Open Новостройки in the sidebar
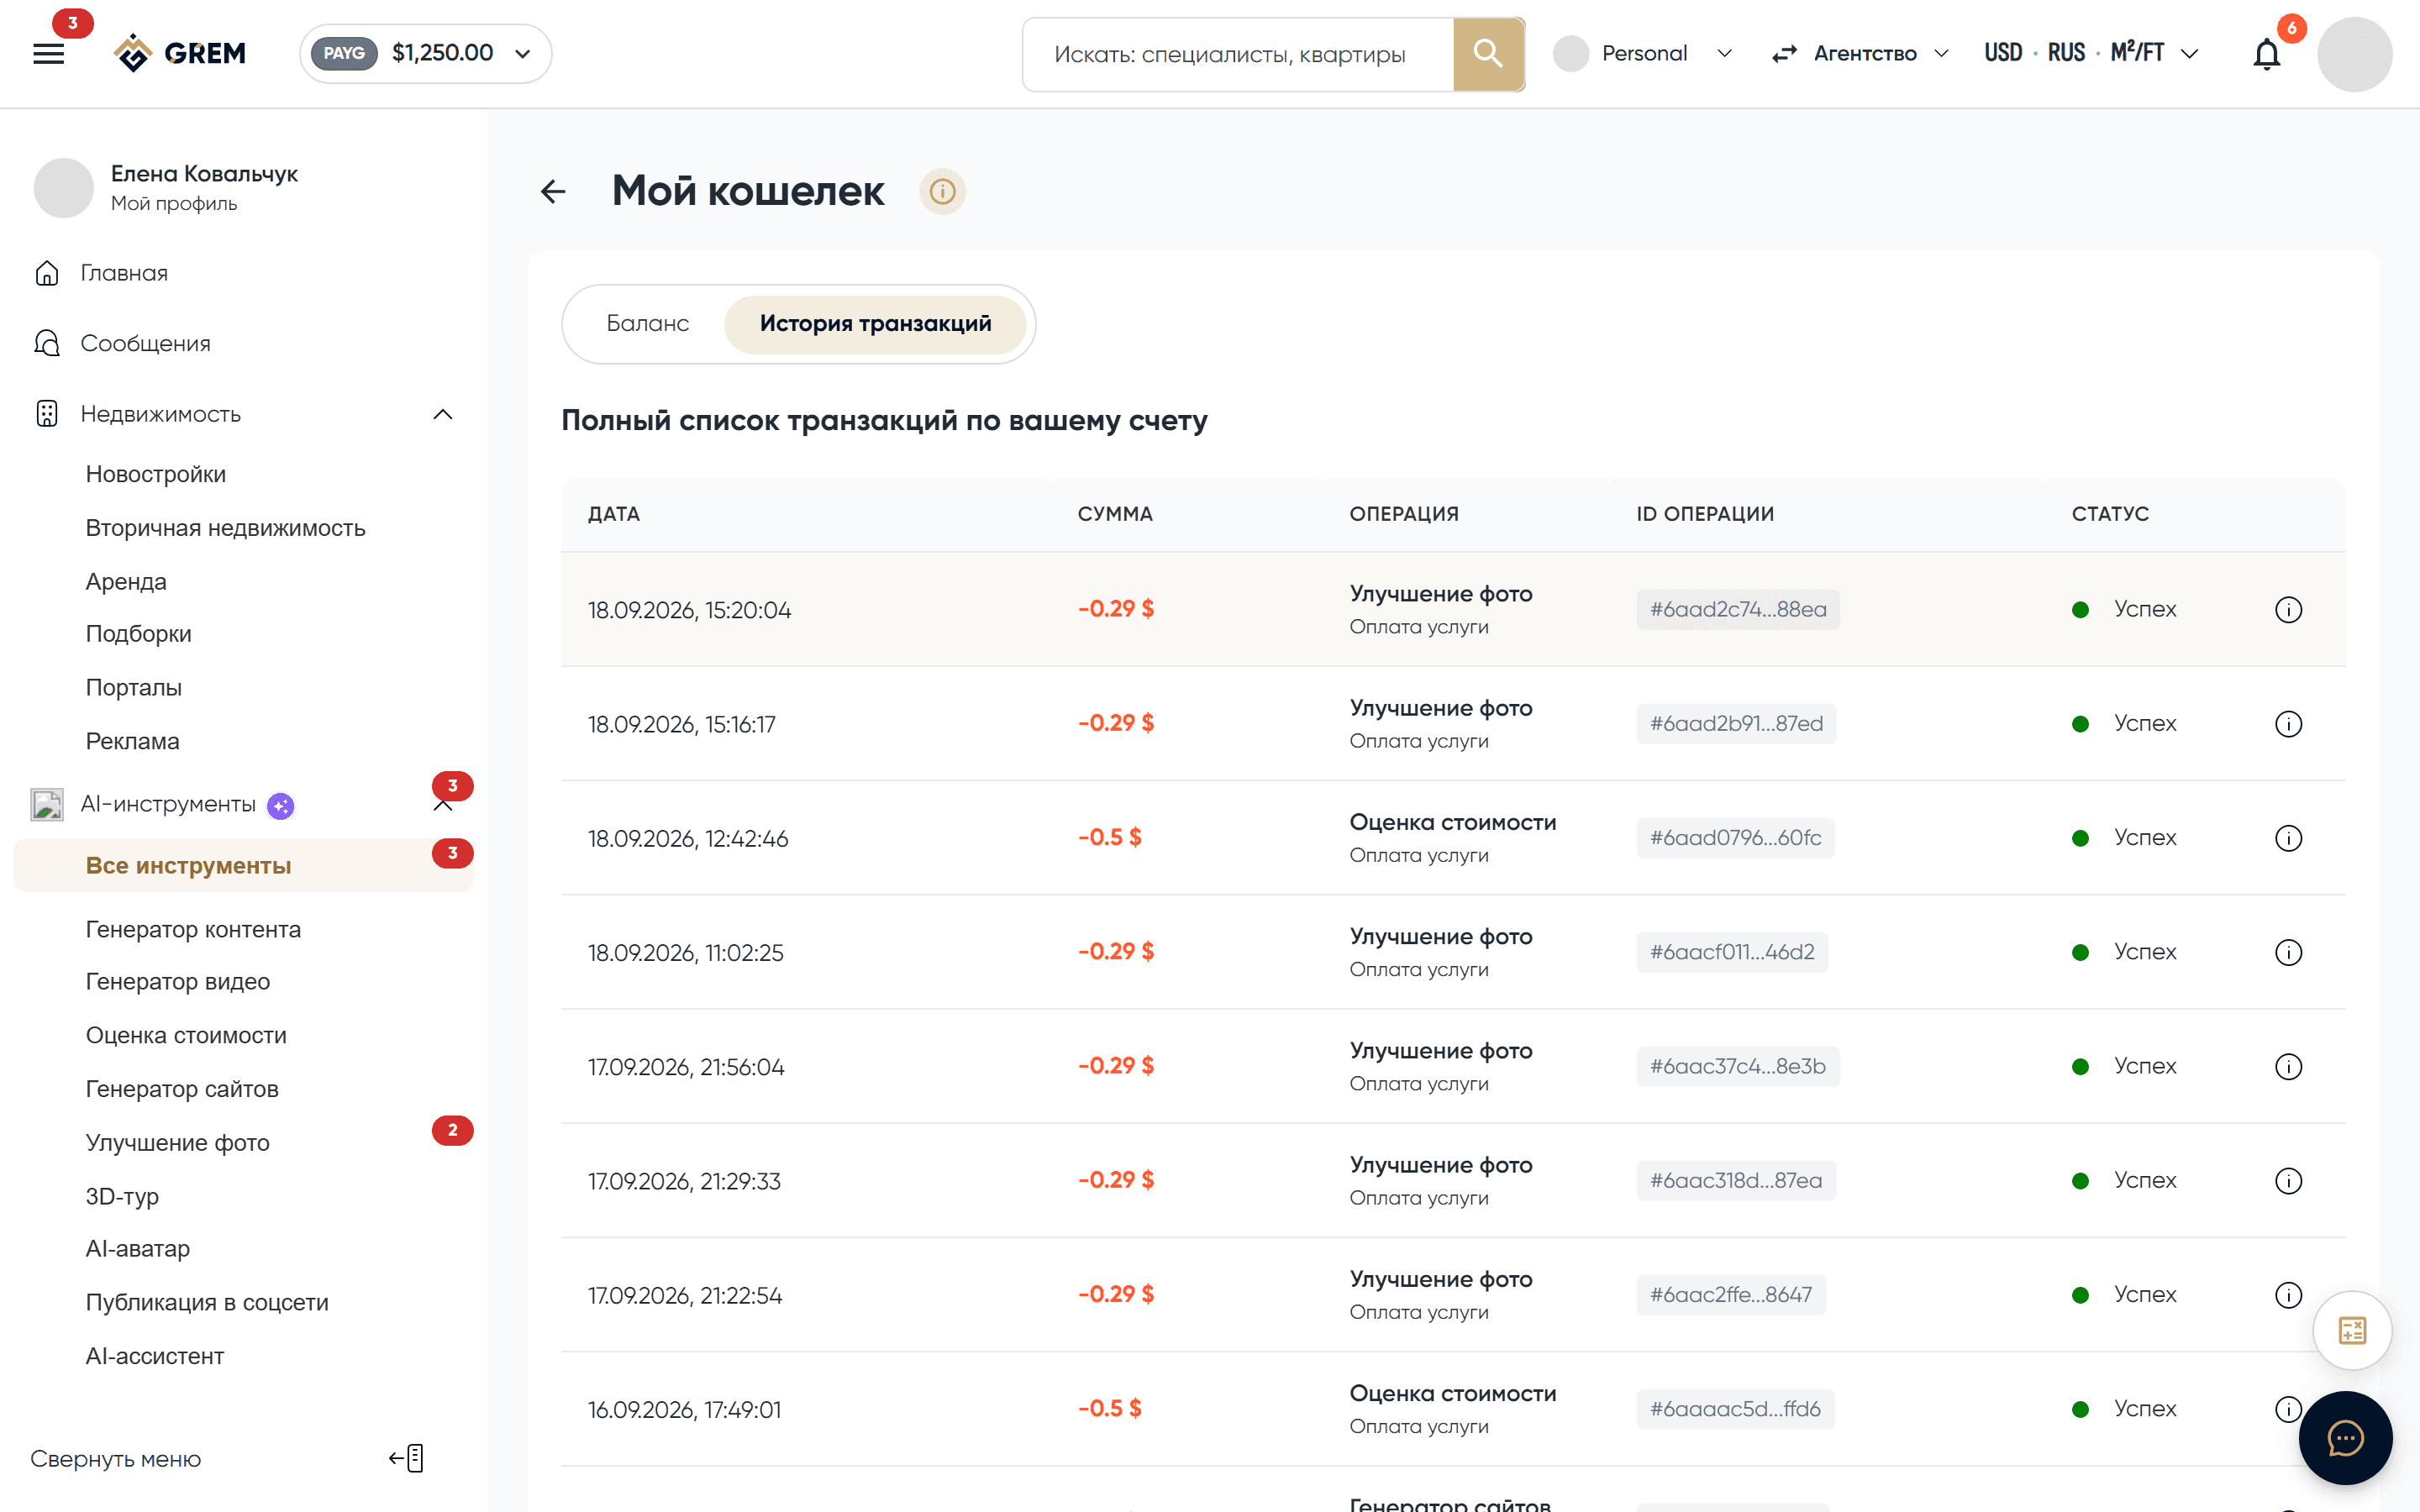This screenshot has height=1512, width=2420. (x=156, y=474)
